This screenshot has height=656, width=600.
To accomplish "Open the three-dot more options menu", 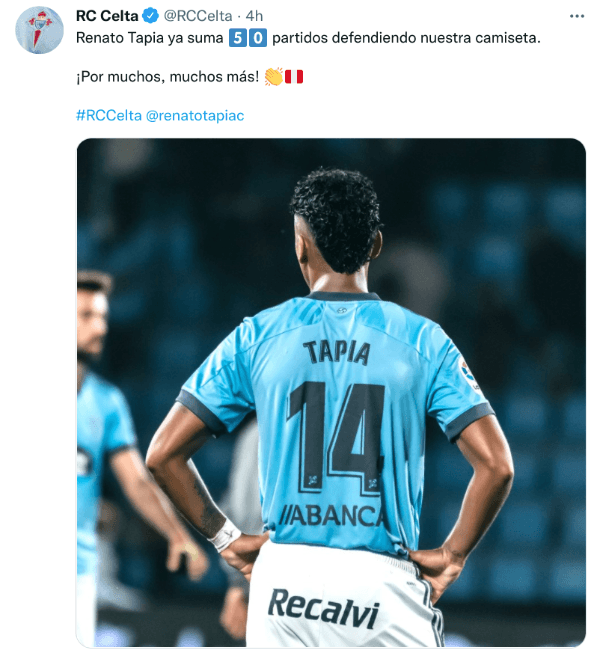I will point(577,16).
